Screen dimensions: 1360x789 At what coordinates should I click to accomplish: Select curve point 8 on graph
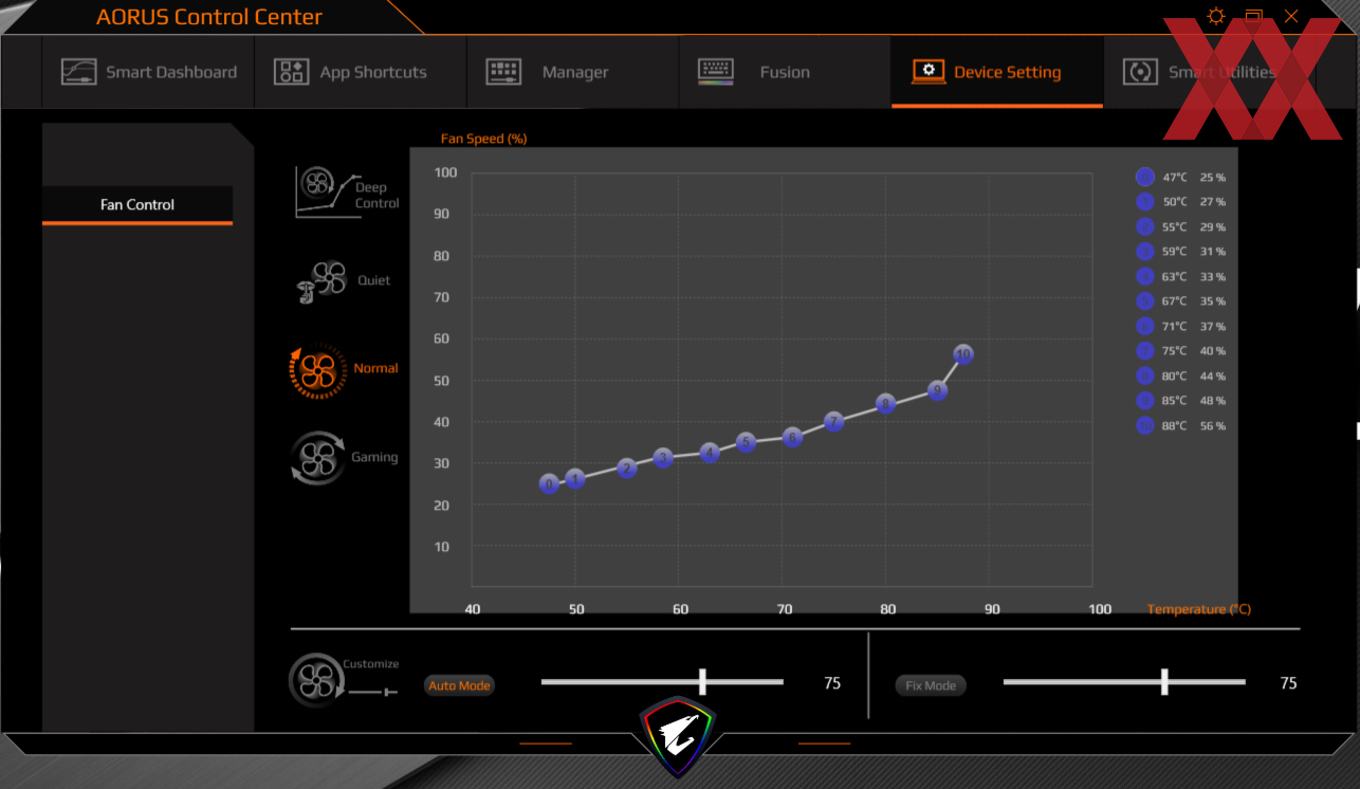click(885, 404)
